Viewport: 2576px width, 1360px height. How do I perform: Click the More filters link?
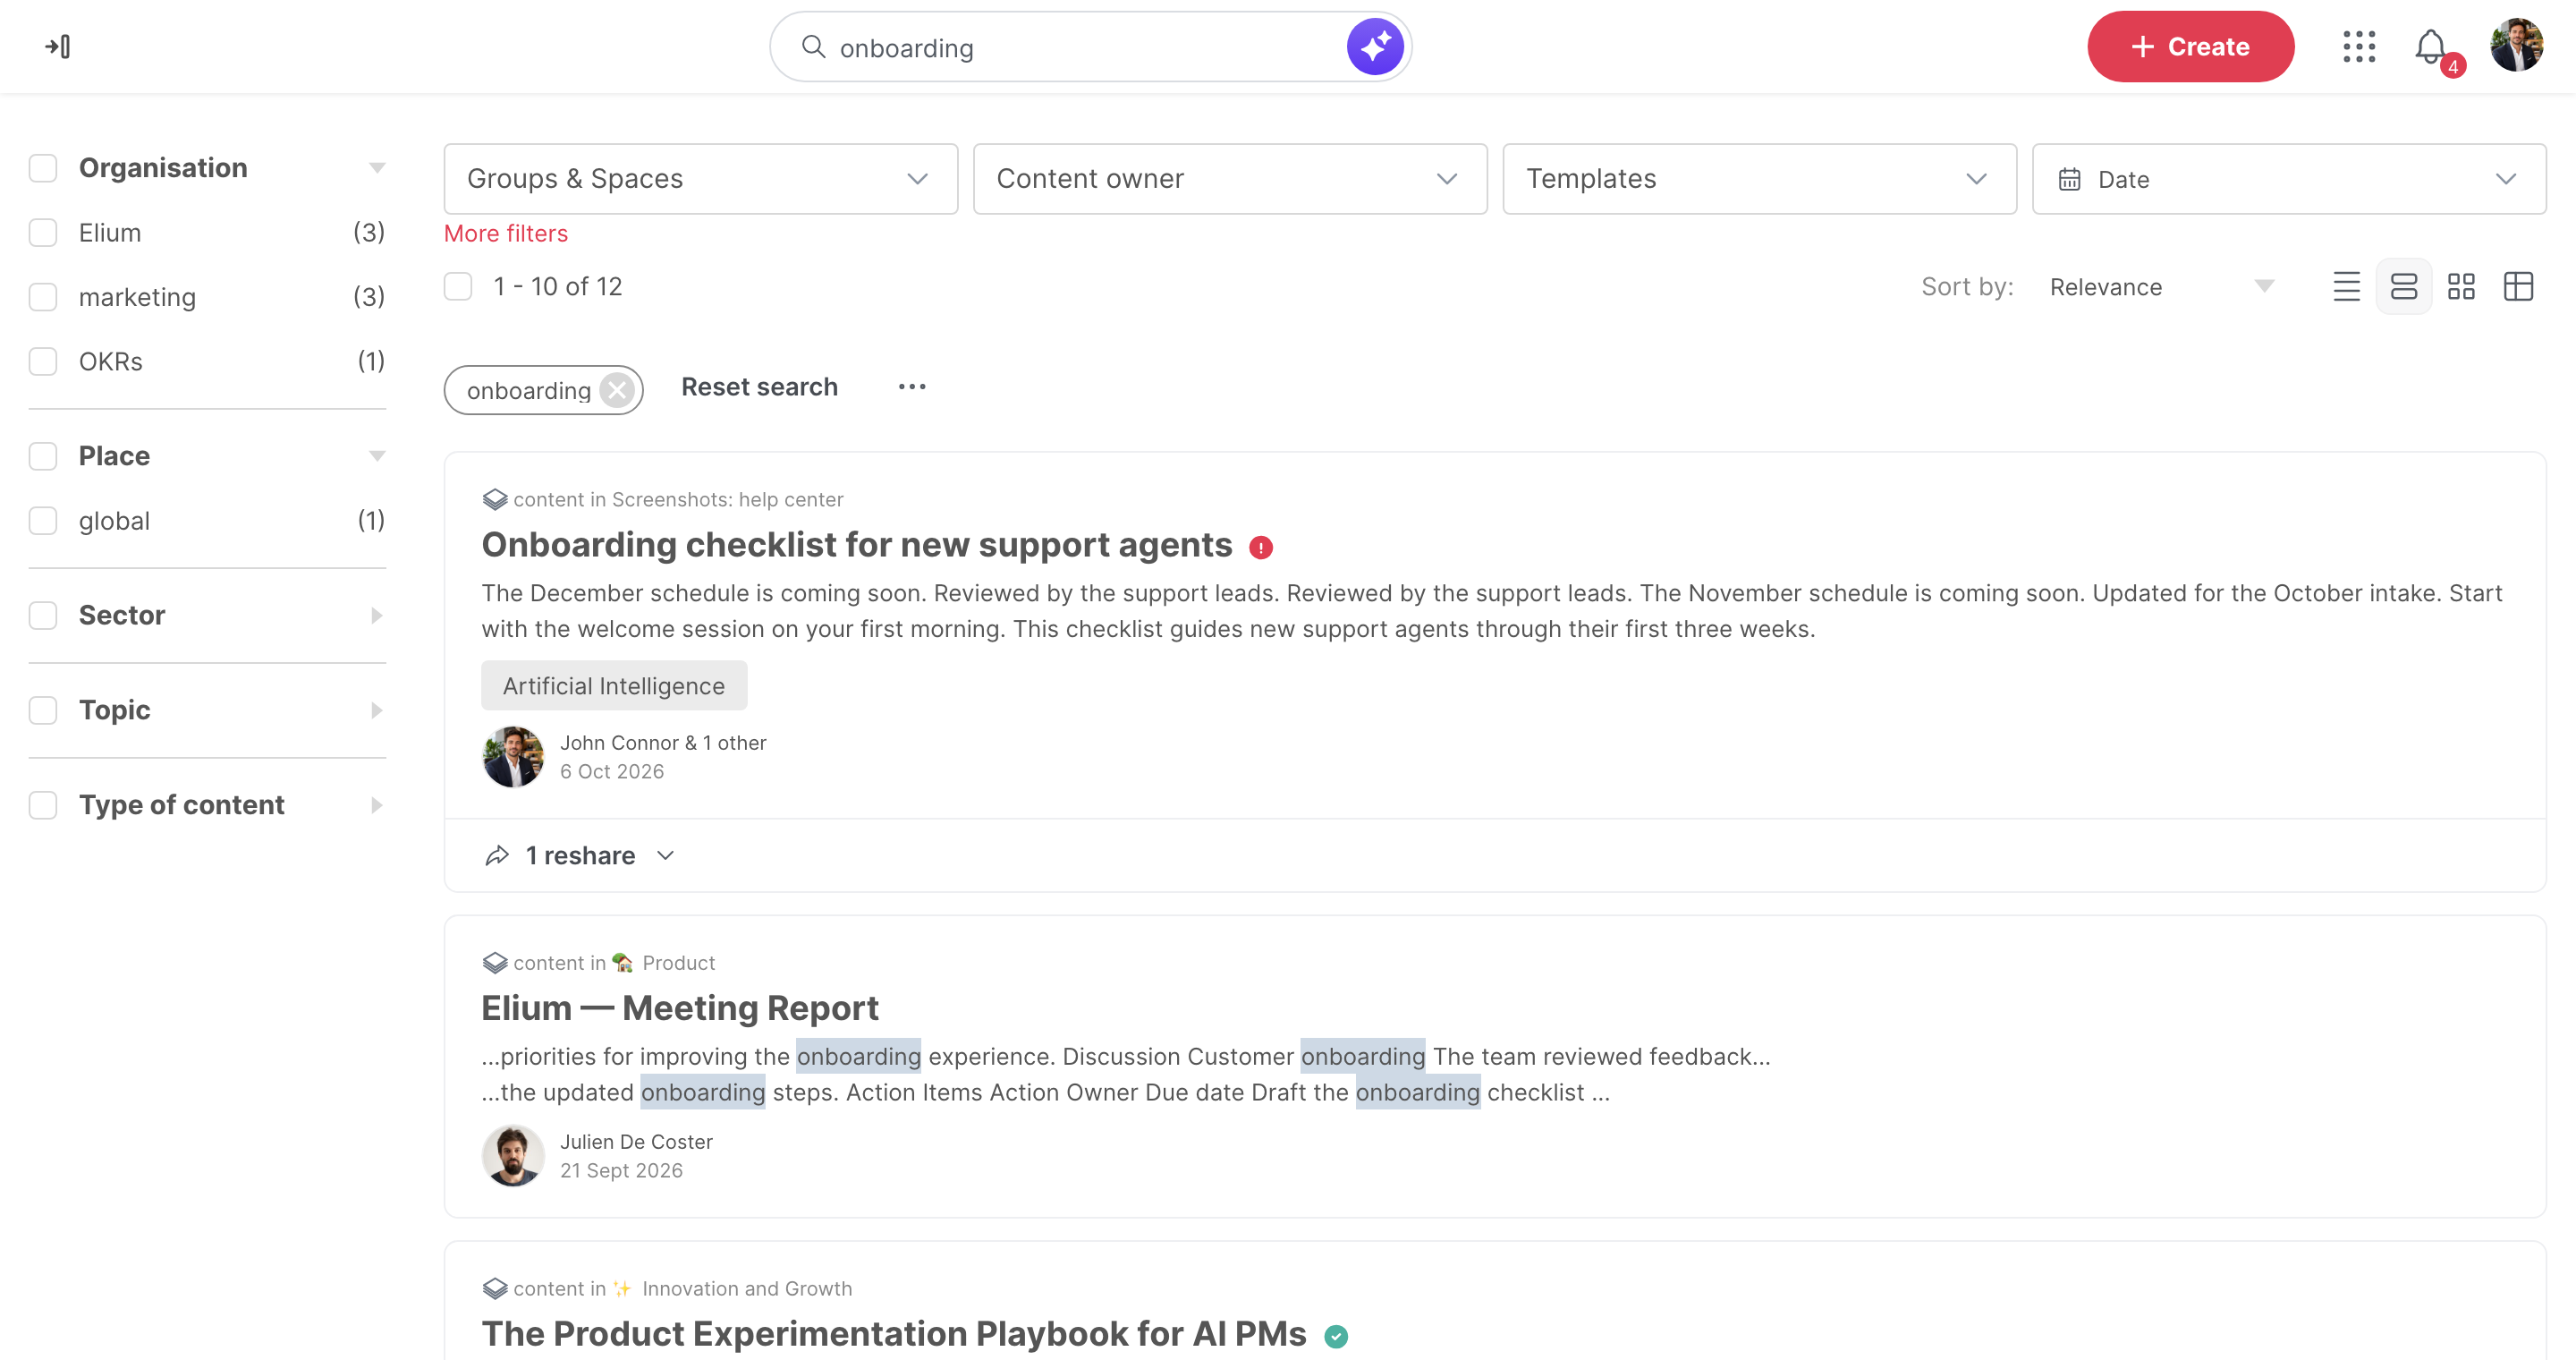point(505,233)
